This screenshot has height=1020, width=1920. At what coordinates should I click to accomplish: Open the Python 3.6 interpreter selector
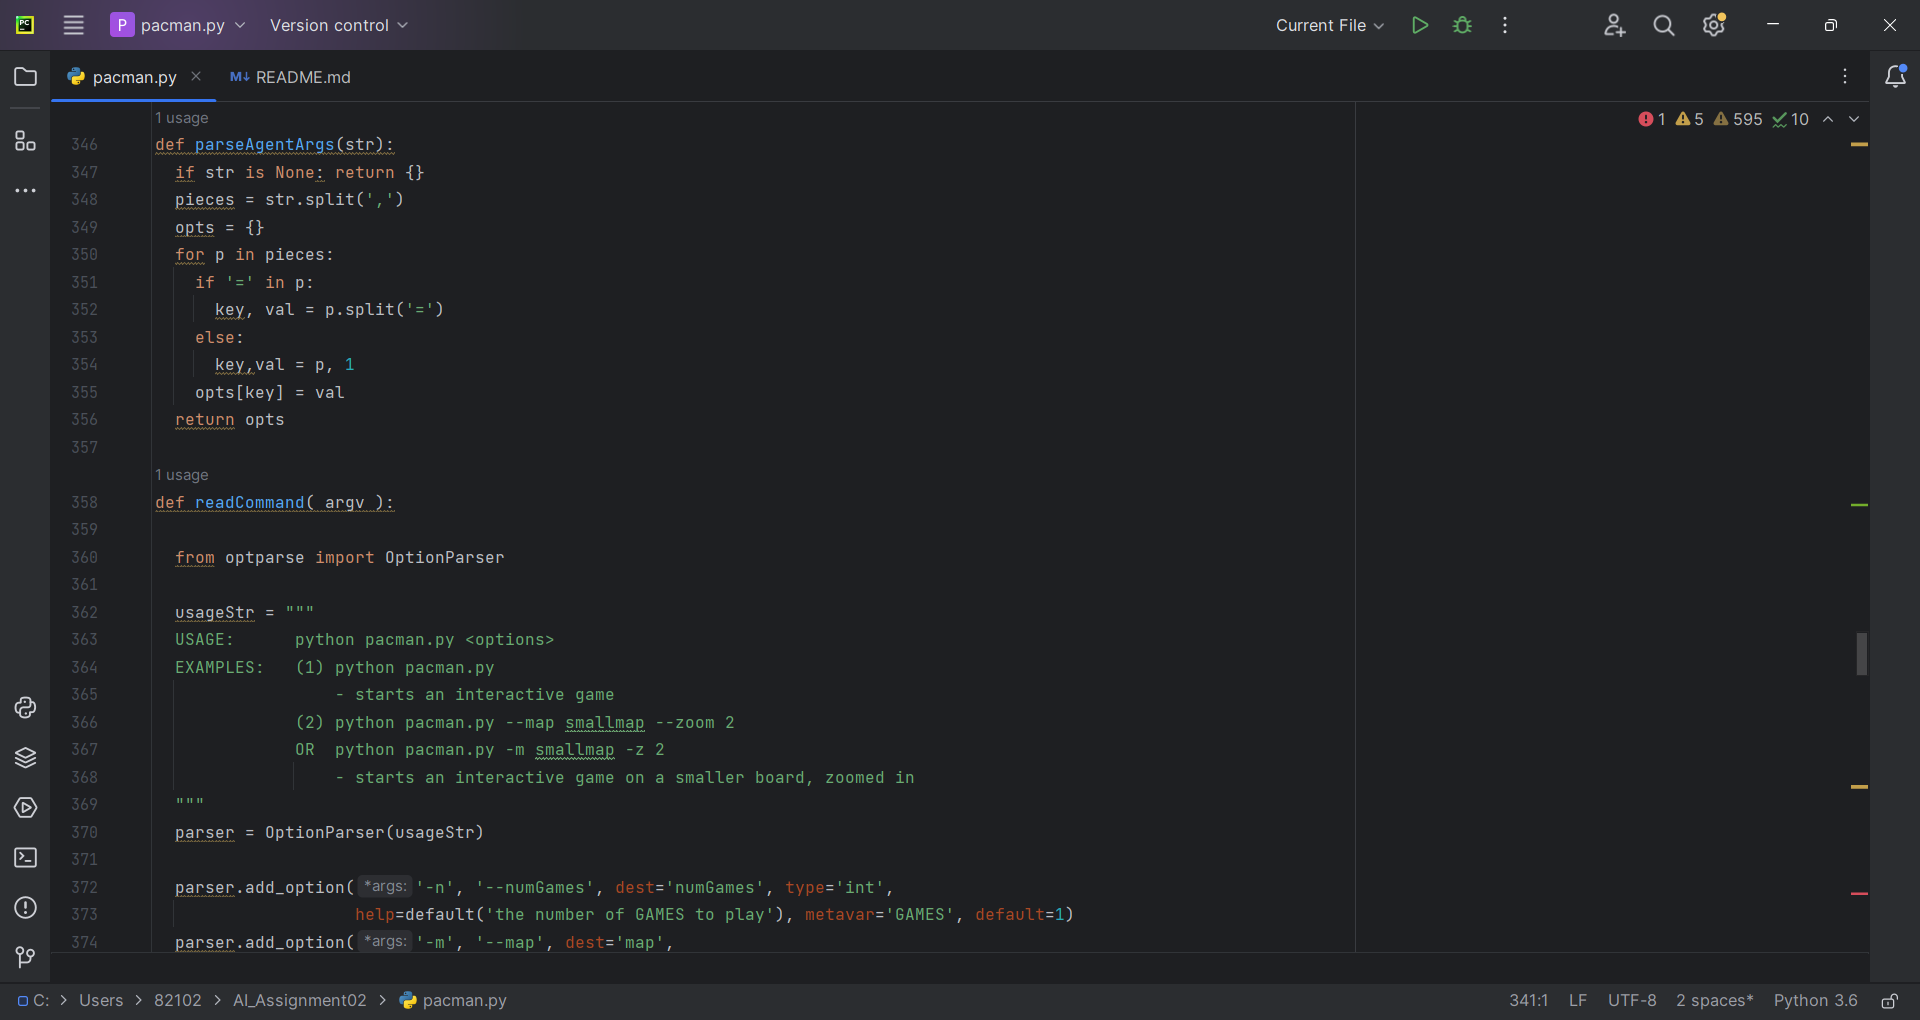(x=1815, y=1000)
